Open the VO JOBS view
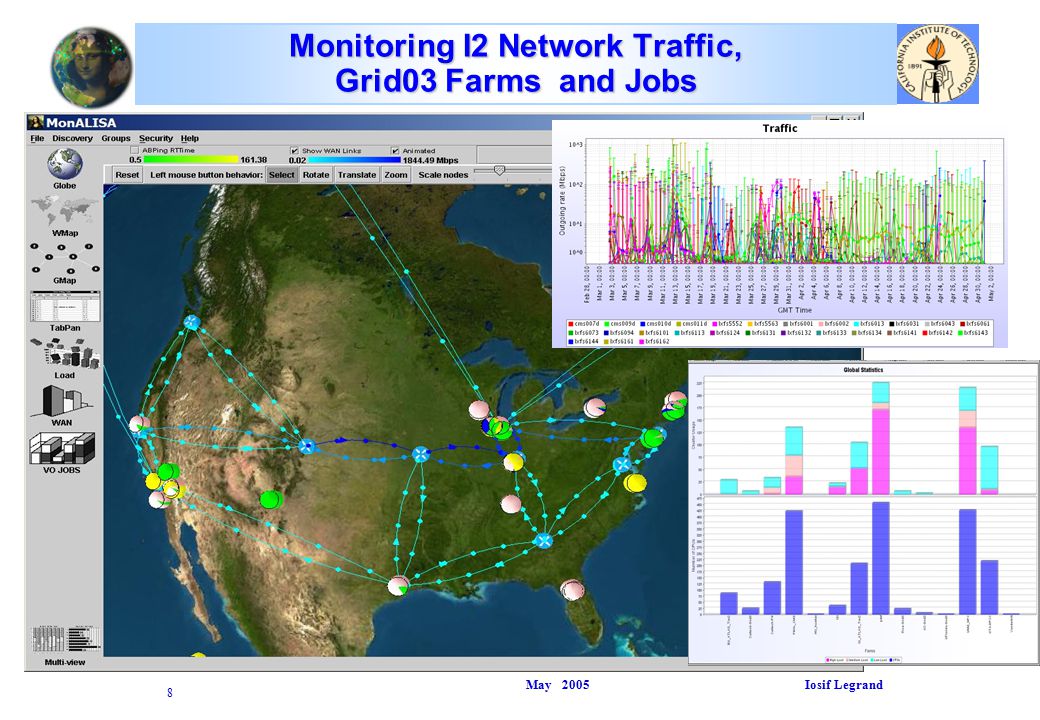1040x720 pixels. [x=62, y=448]
